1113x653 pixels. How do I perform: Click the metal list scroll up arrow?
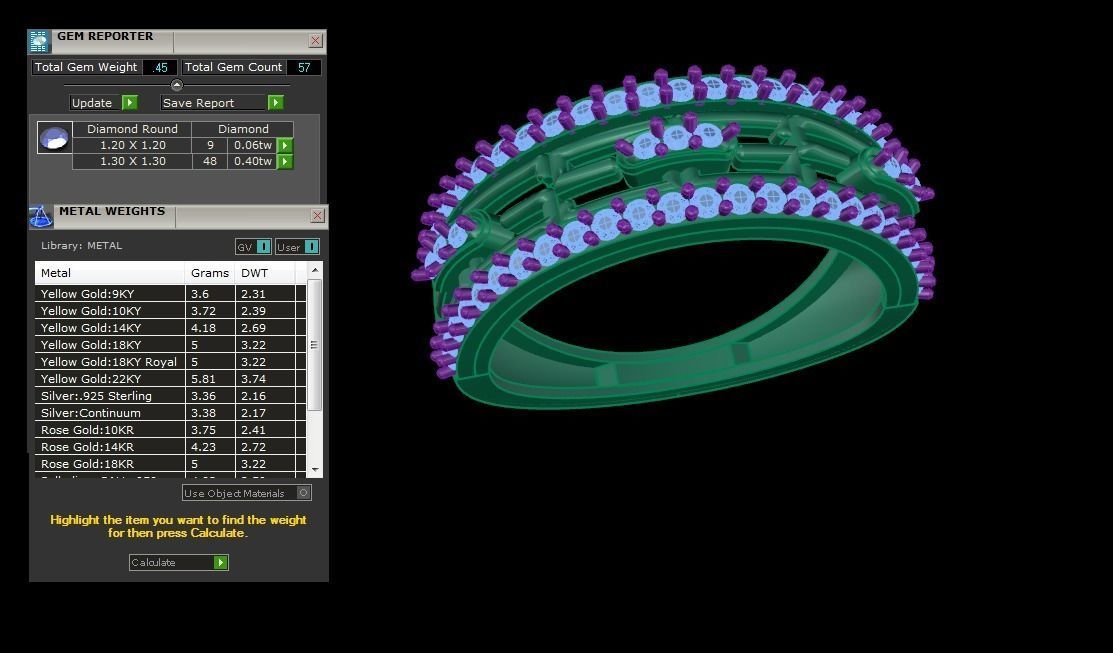tap(315, 270)
